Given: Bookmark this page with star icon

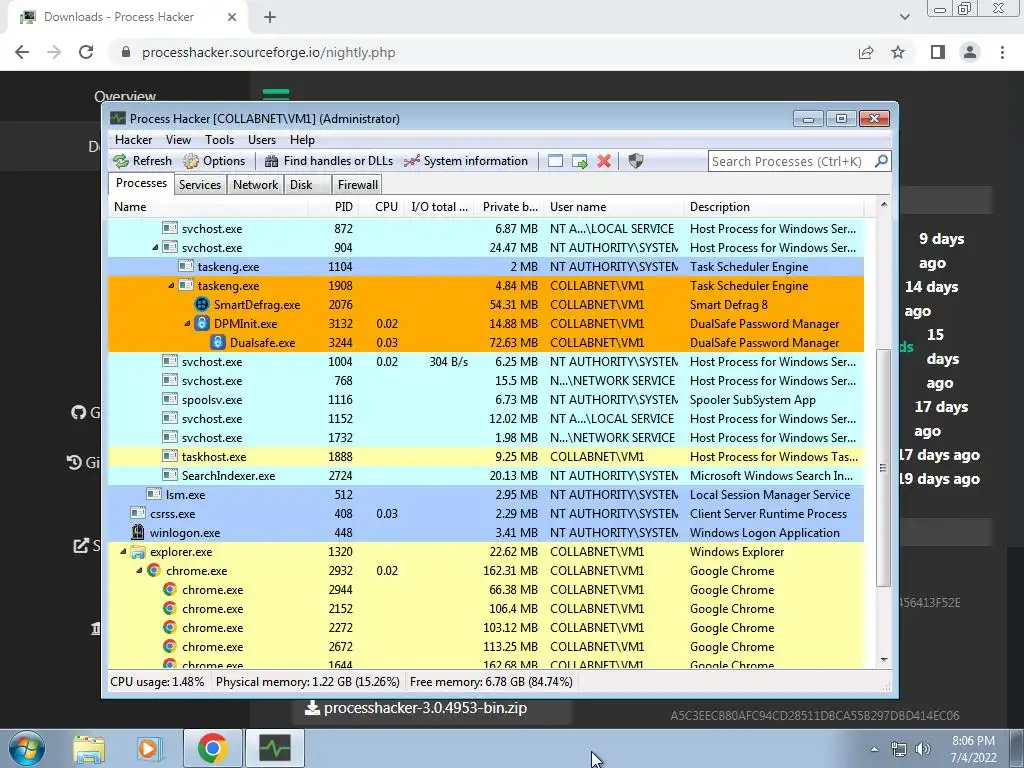Looking at the screenshot, I should (x=898, y=52).
